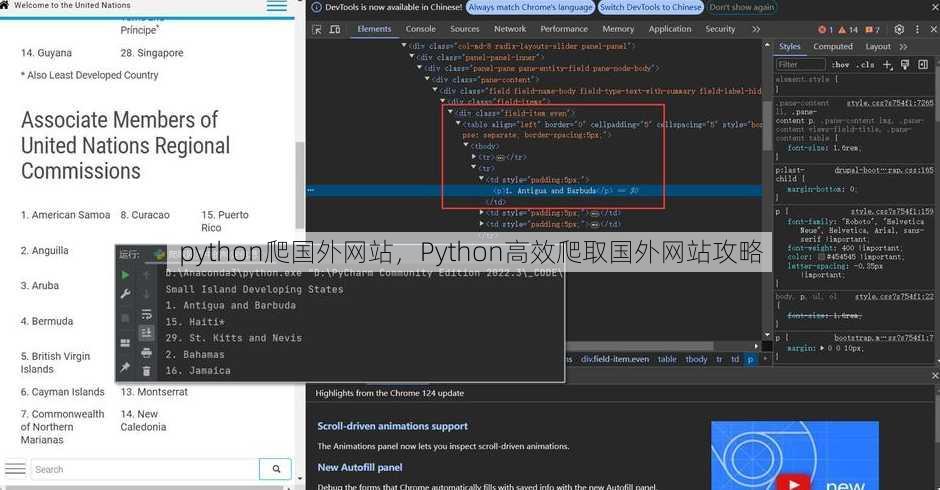This screenshot has height=490, width=940.
Task: Switch to the Console tab
Action: tap(420, 29)
